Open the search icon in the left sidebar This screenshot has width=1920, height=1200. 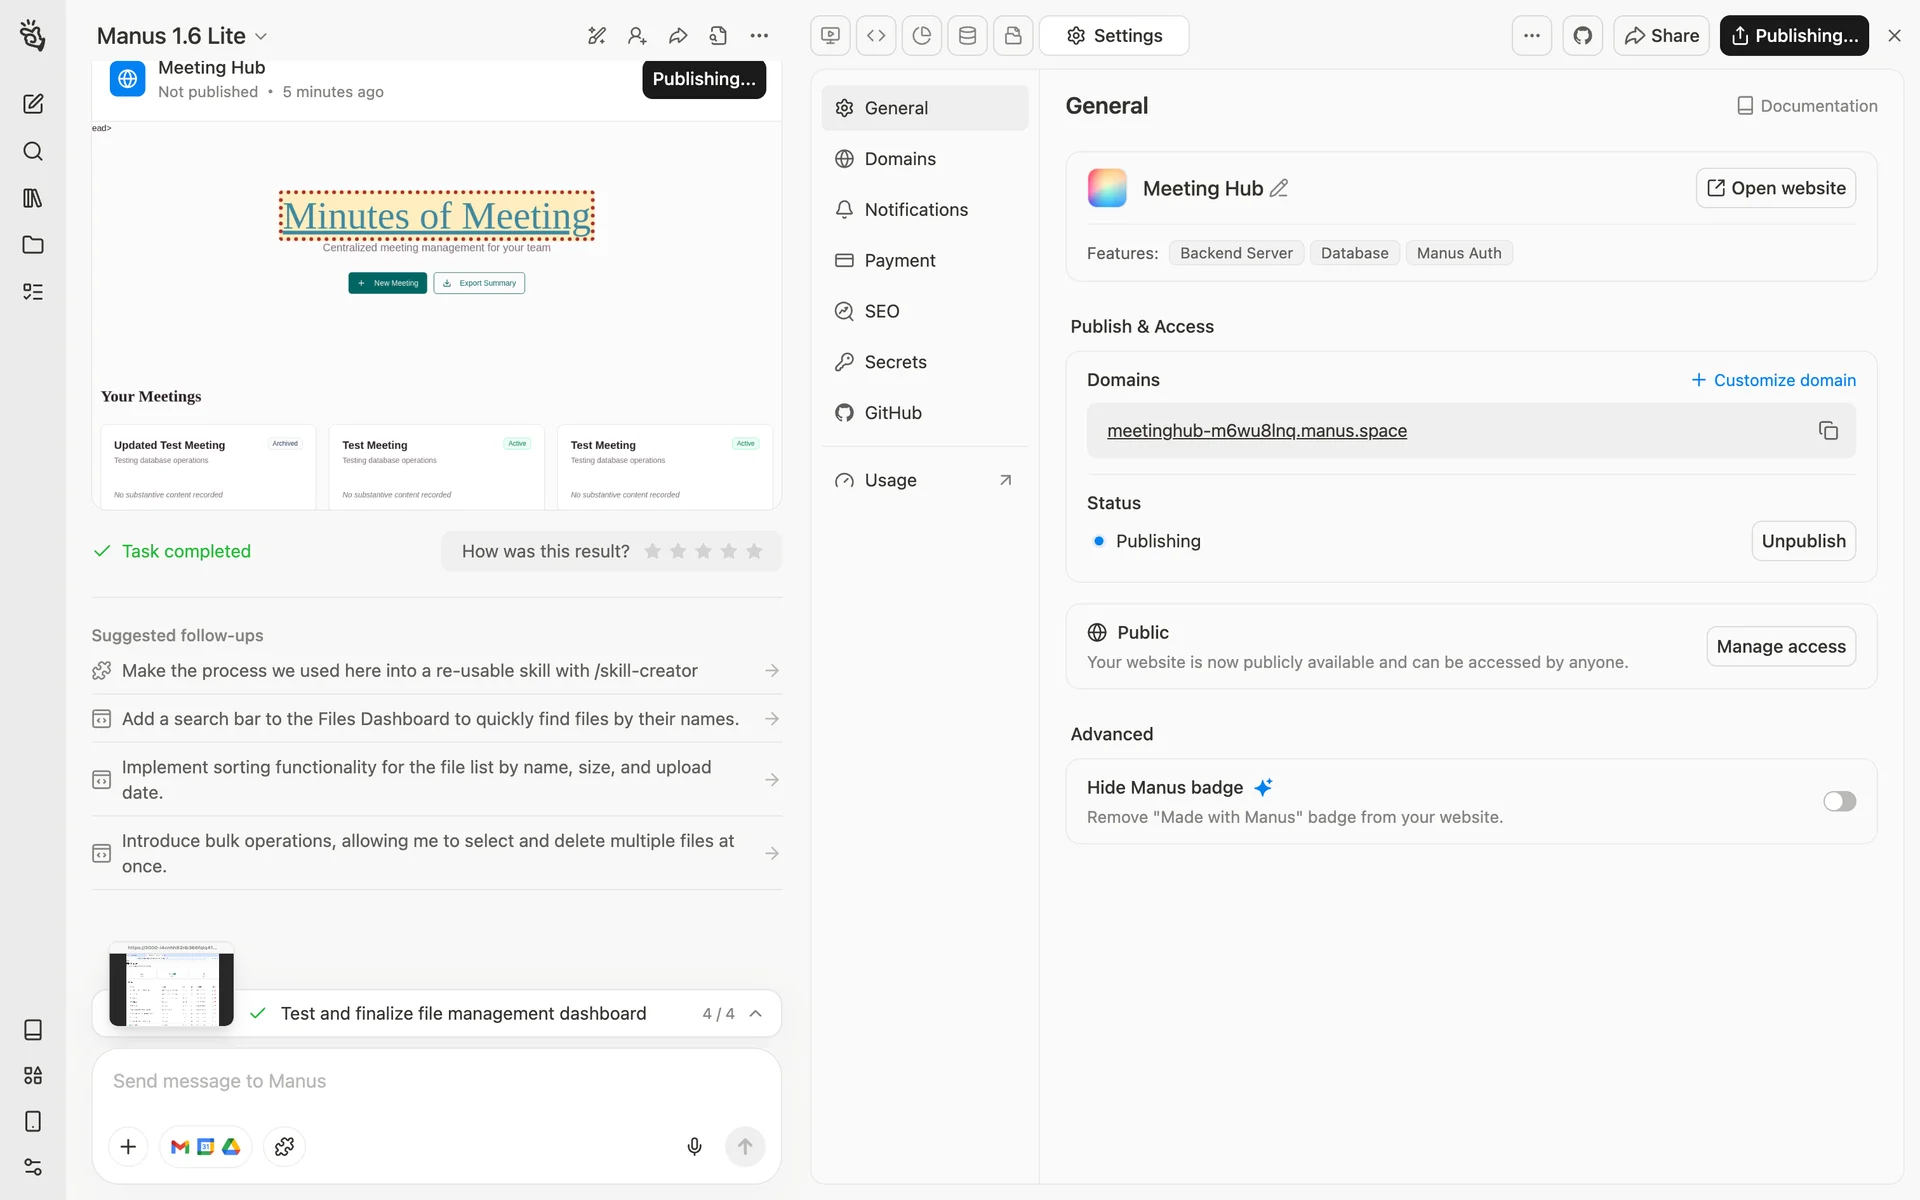(33, 151)
